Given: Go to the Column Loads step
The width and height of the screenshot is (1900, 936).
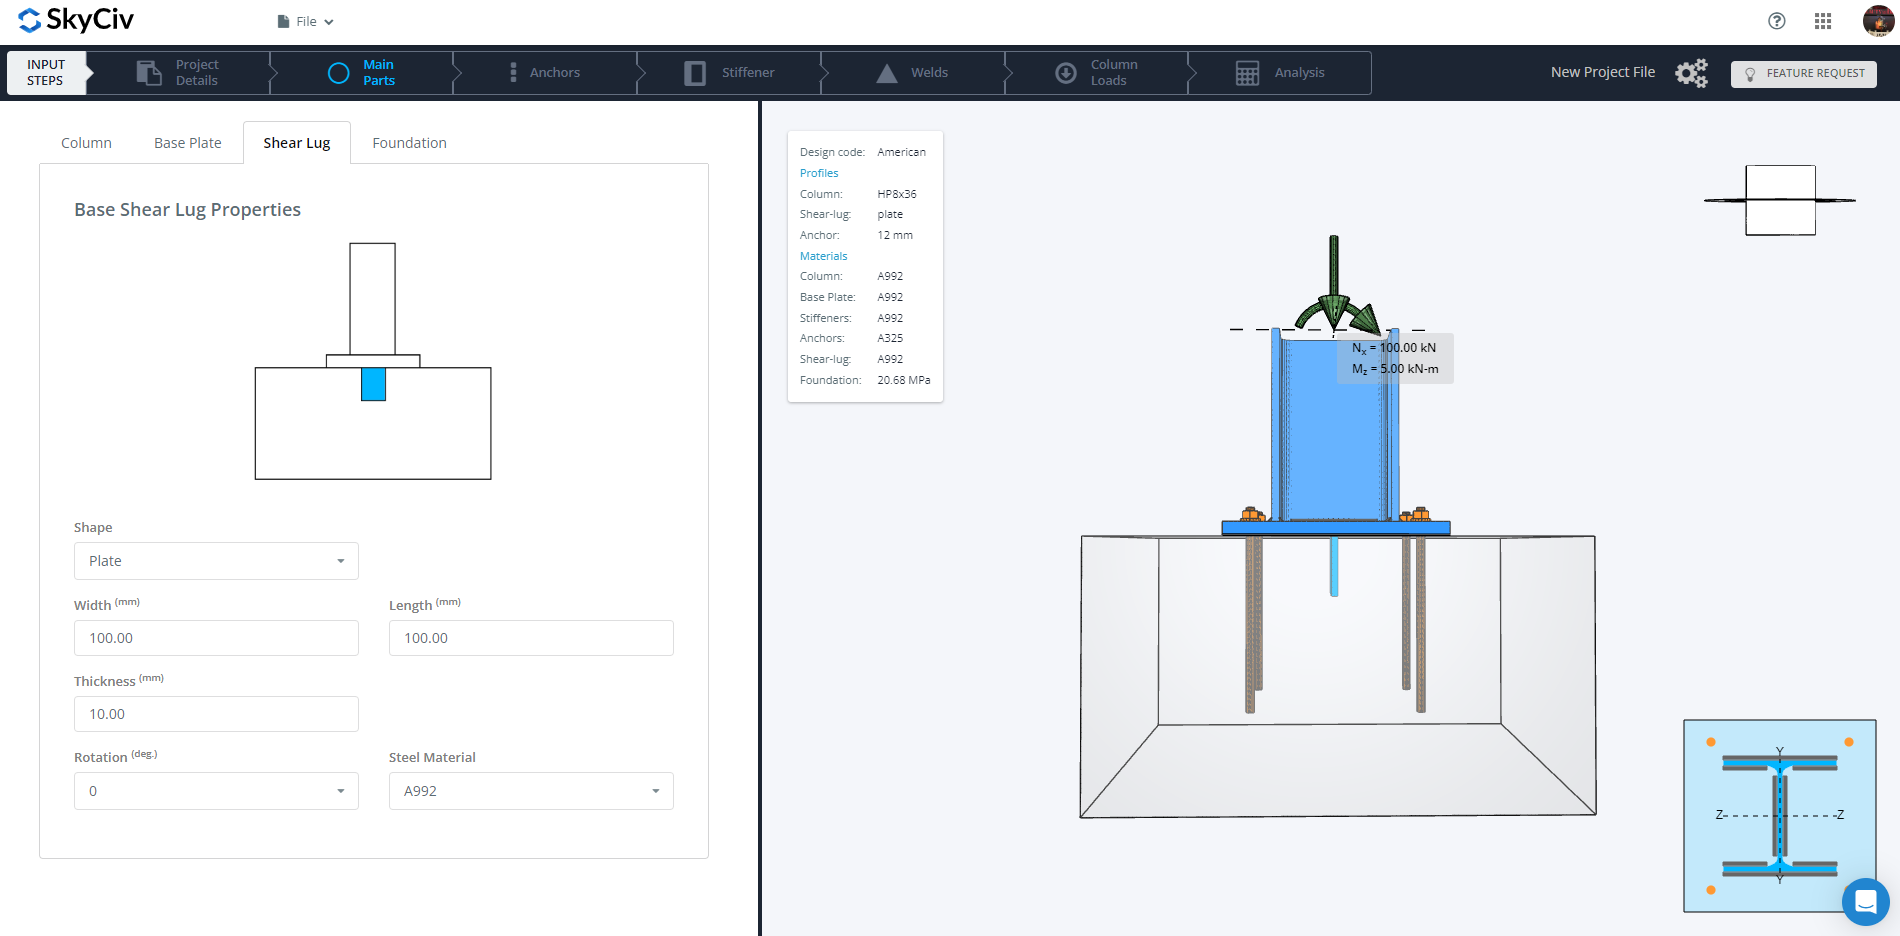Looking at the screenshot, I should click(x=1096, y=73).
